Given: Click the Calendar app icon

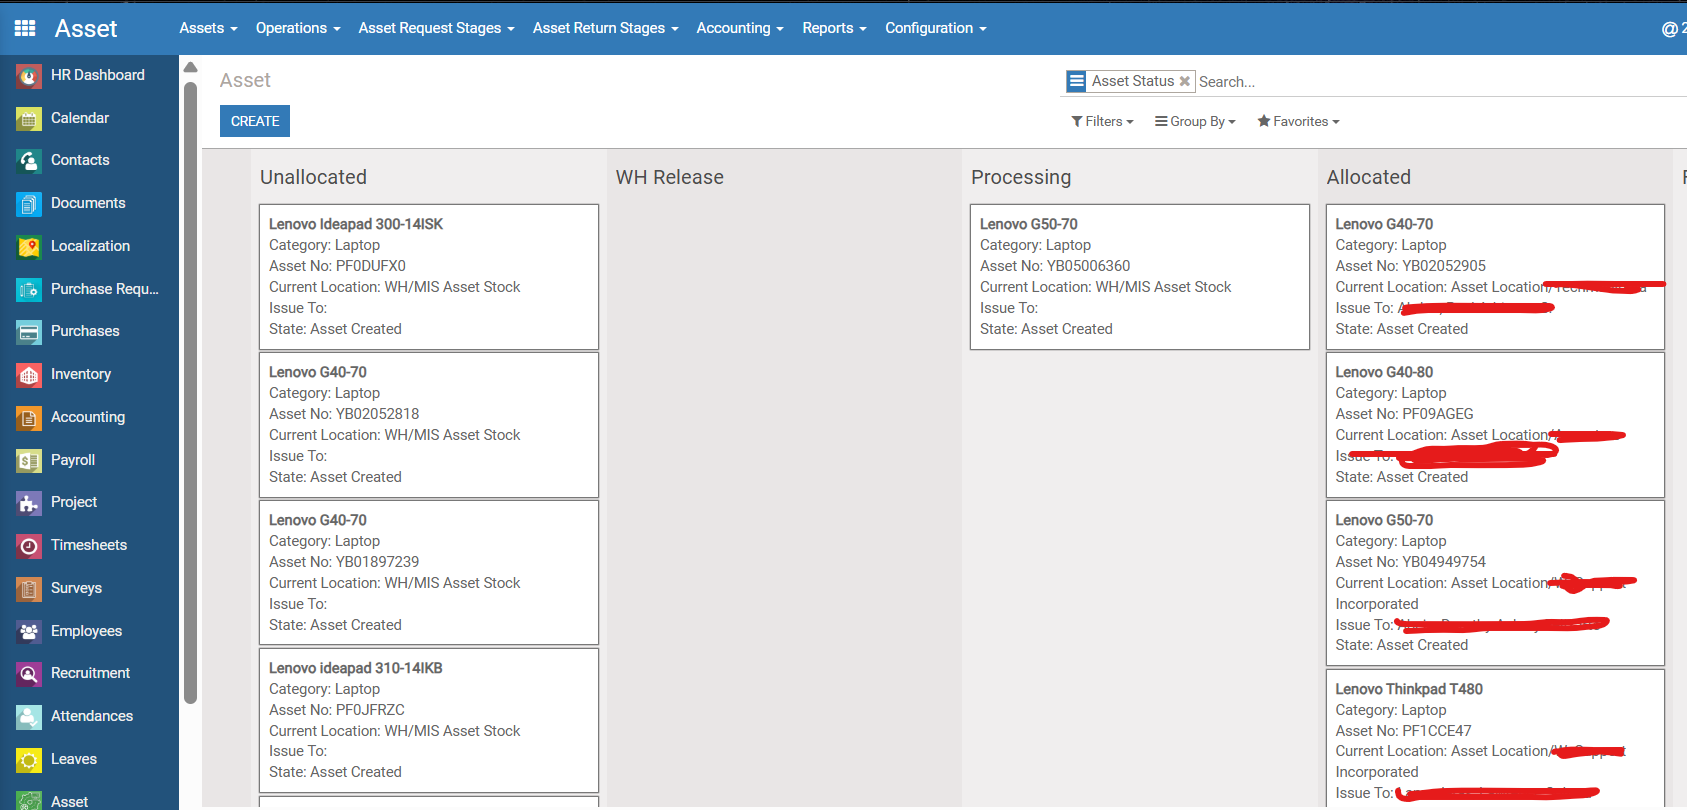Looking at the screenshot, I should 29,119.
